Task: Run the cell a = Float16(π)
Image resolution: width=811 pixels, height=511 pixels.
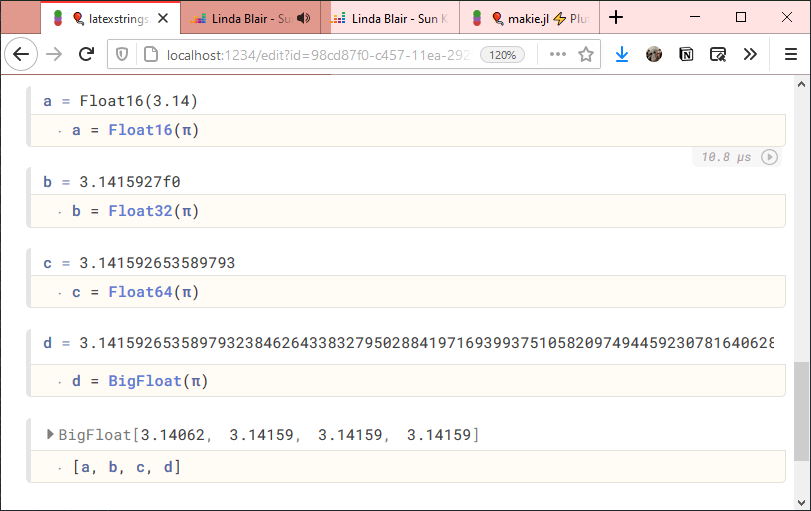Action: (x=770, y=157)
